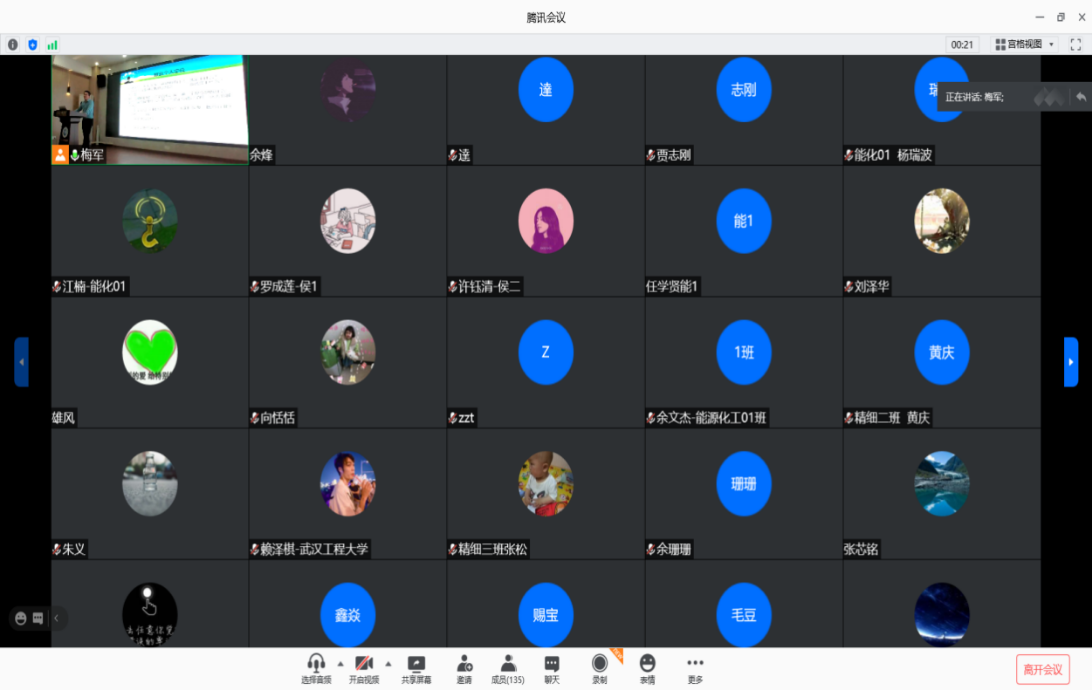This screenshot has height=690, width=1092.
Task: Click the meeting info icon at top left
Action: (x=13, y=44)
